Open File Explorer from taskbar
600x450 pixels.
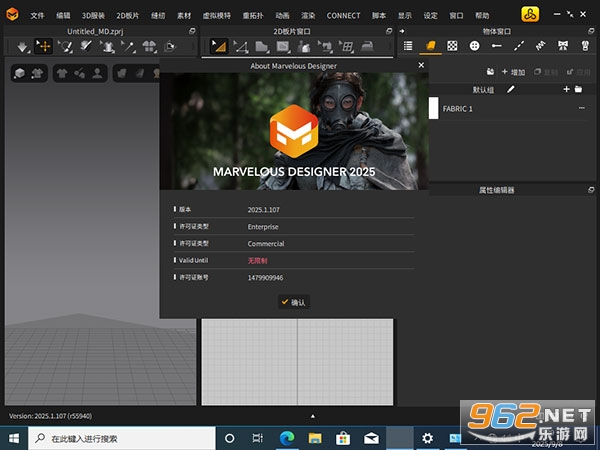(315, 439)
